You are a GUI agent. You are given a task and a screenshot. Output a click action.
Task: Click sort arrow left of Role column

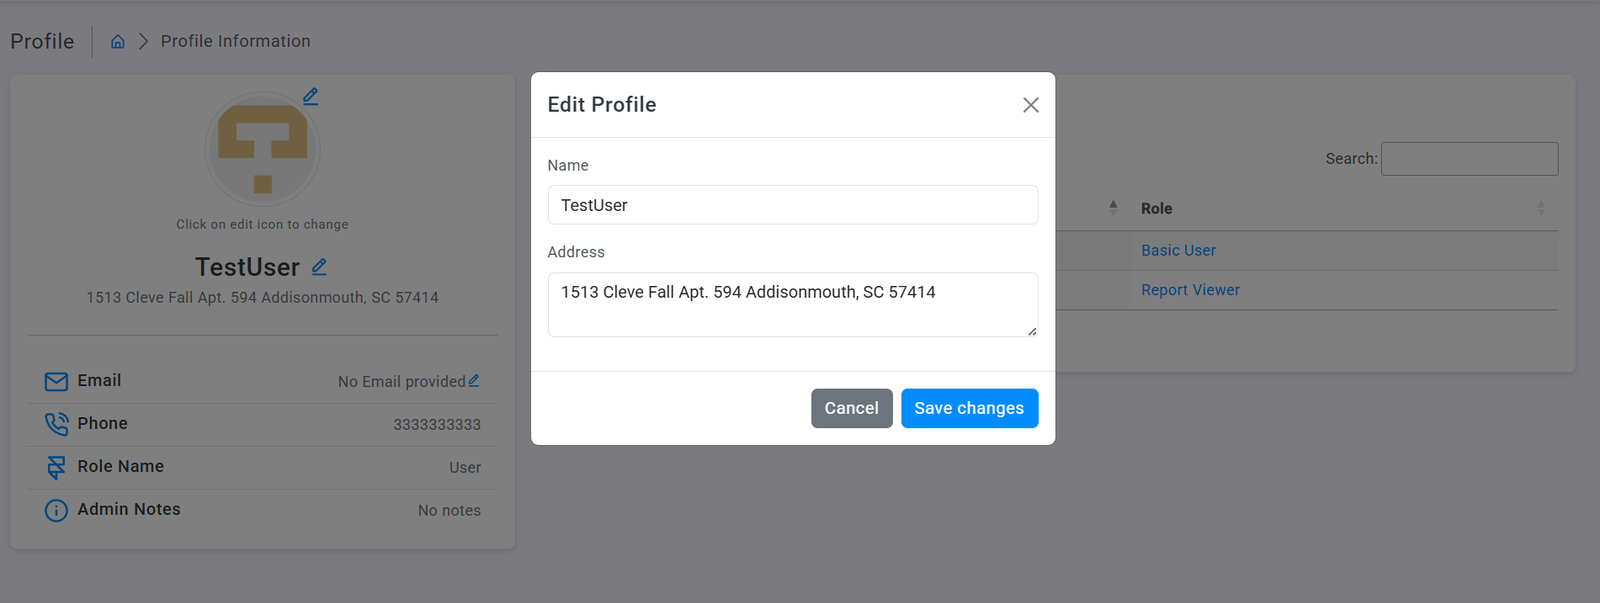[1113, 207]
